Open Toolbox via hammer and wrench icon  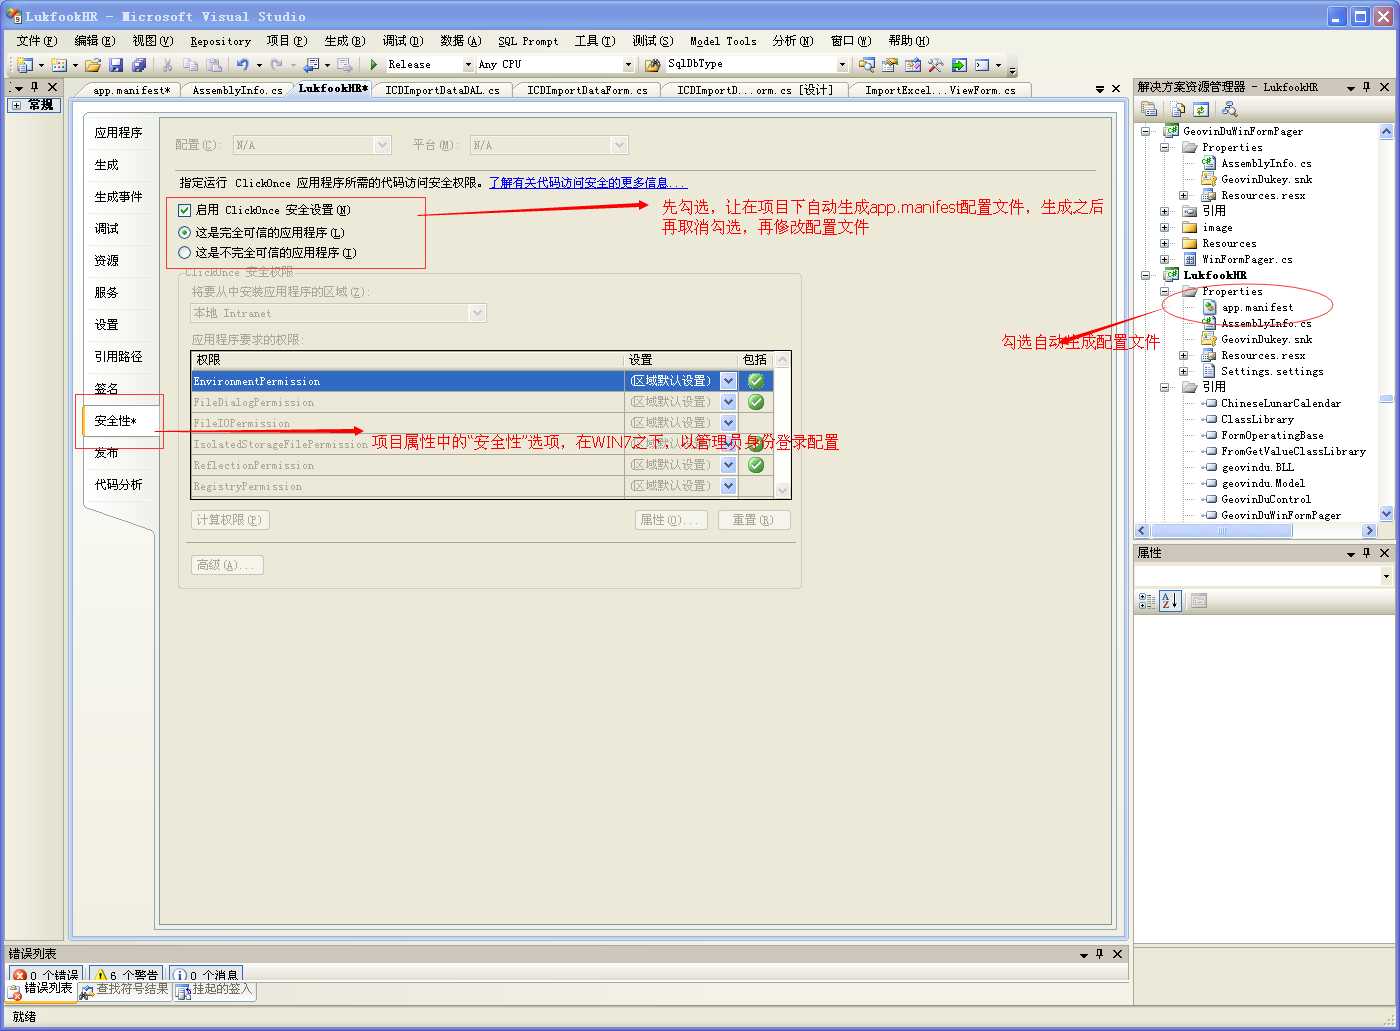[x=935, y=65]
